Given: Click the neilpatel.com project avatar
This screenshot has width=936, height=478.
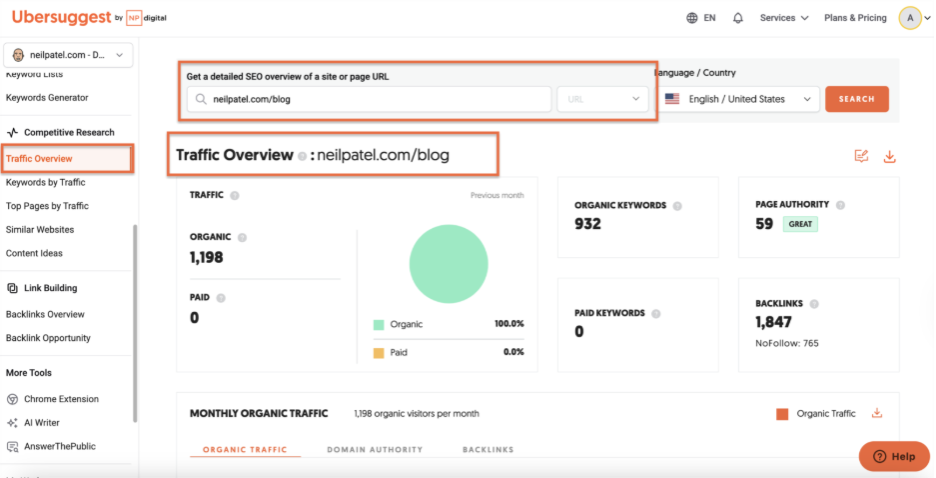Looking at the screenshot, I should (x=19, y=55).
